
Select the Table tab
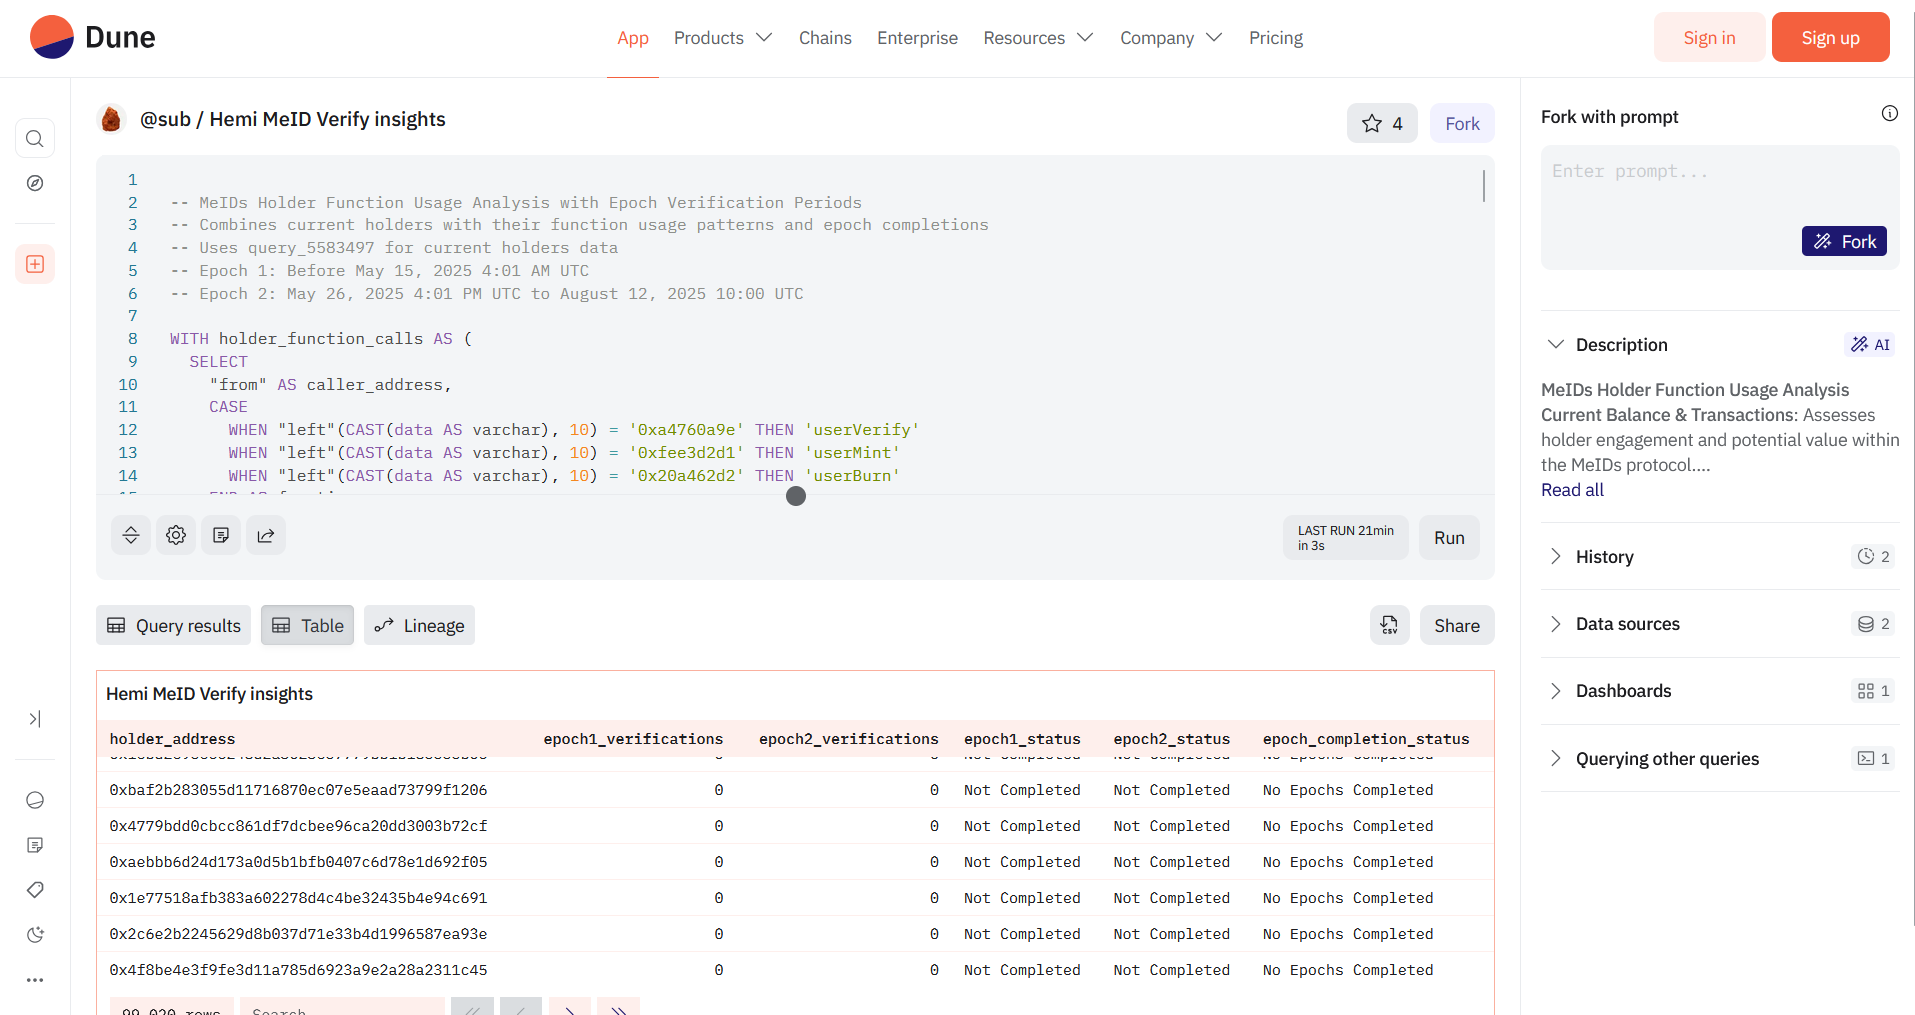pyautogui.click(x=308, y=625)
